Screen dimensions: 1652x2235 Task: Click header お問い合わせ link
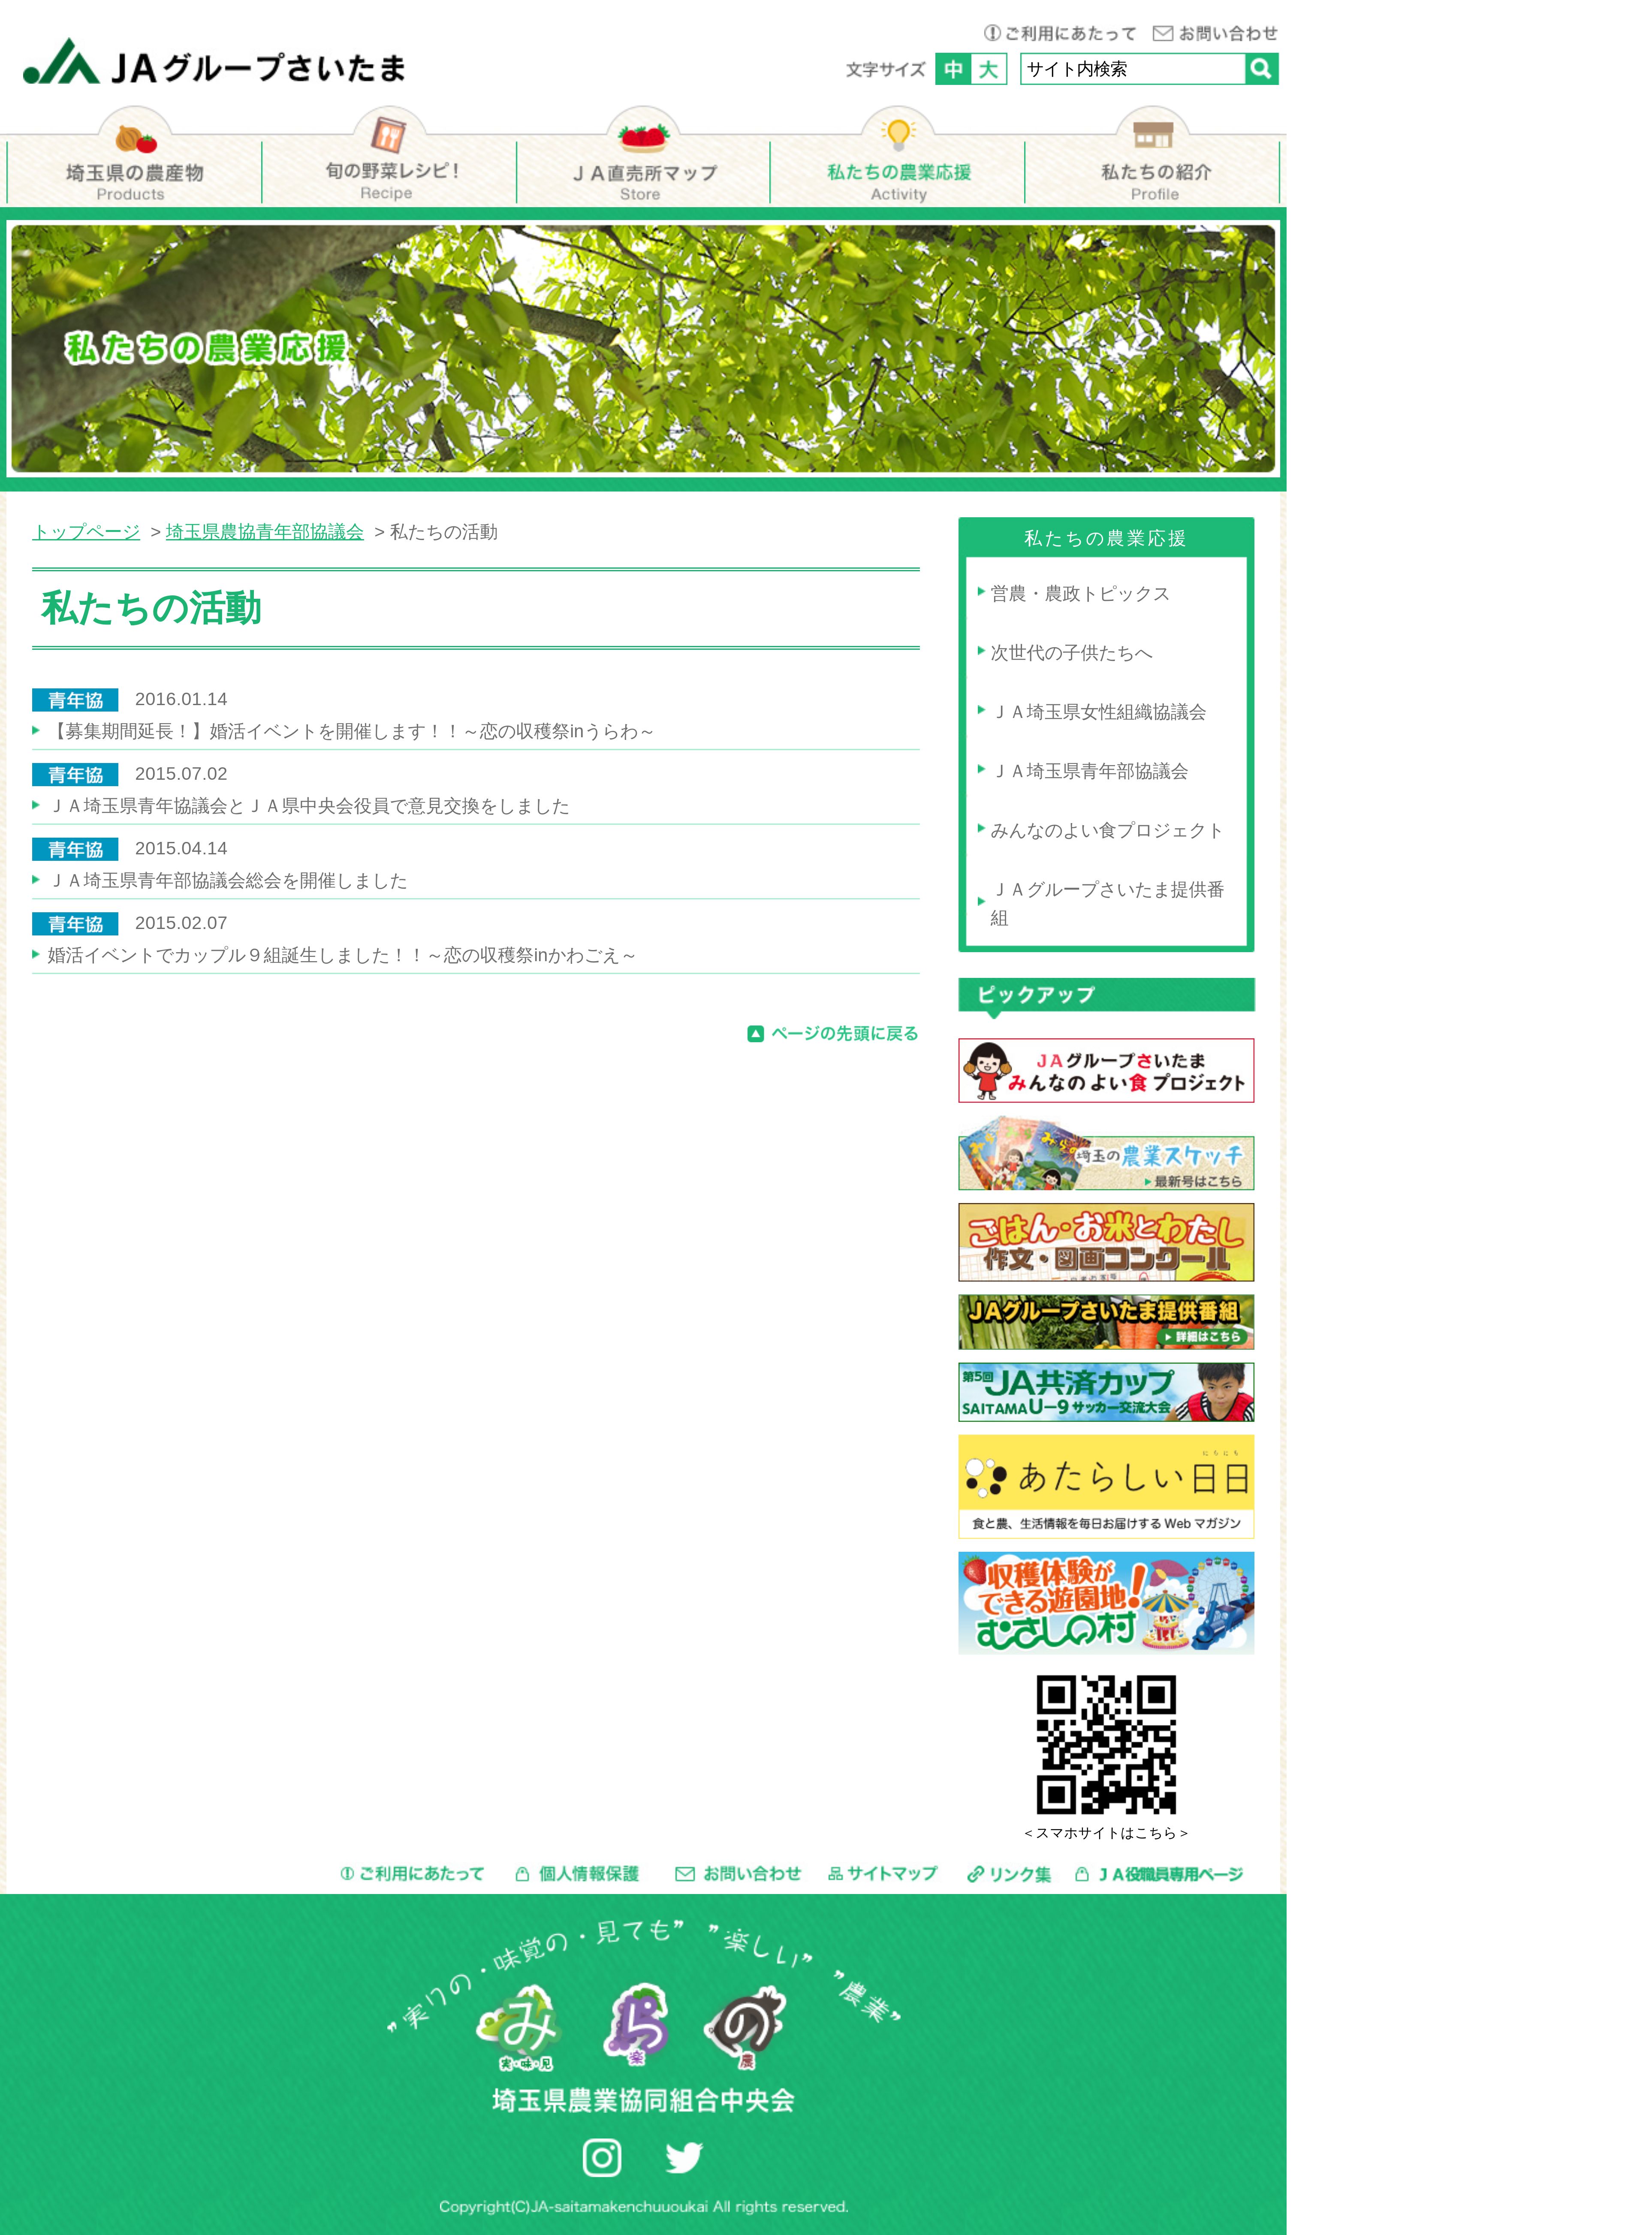click(1215, 33)
